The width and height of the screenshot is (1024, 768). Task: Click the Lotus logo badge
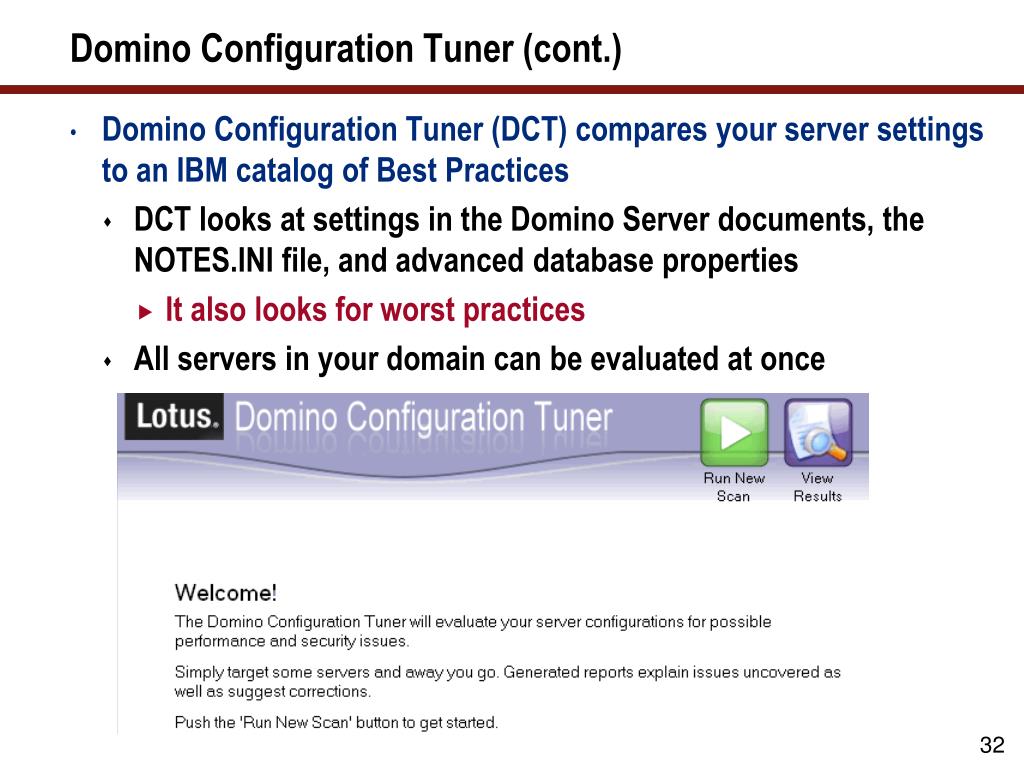(x=174, y=416)
